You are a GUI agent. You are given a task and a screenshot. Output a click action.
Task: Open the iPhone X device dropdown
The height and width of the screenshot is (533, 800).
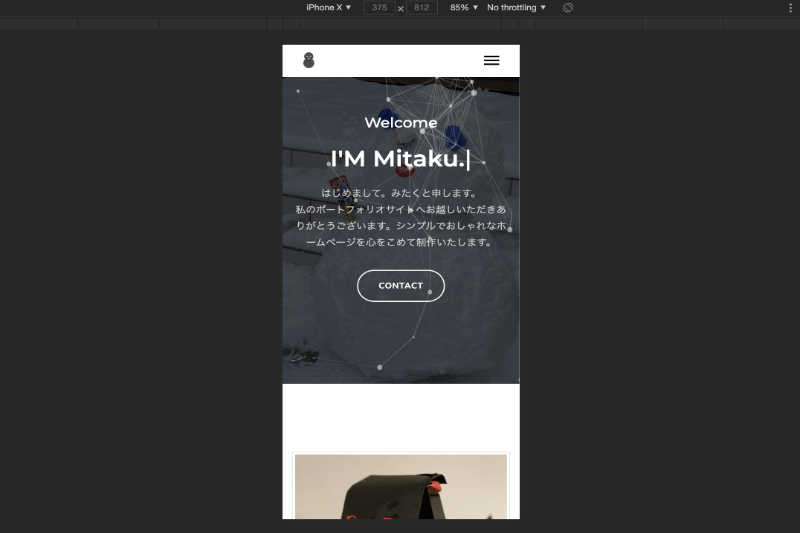(328, 7)
